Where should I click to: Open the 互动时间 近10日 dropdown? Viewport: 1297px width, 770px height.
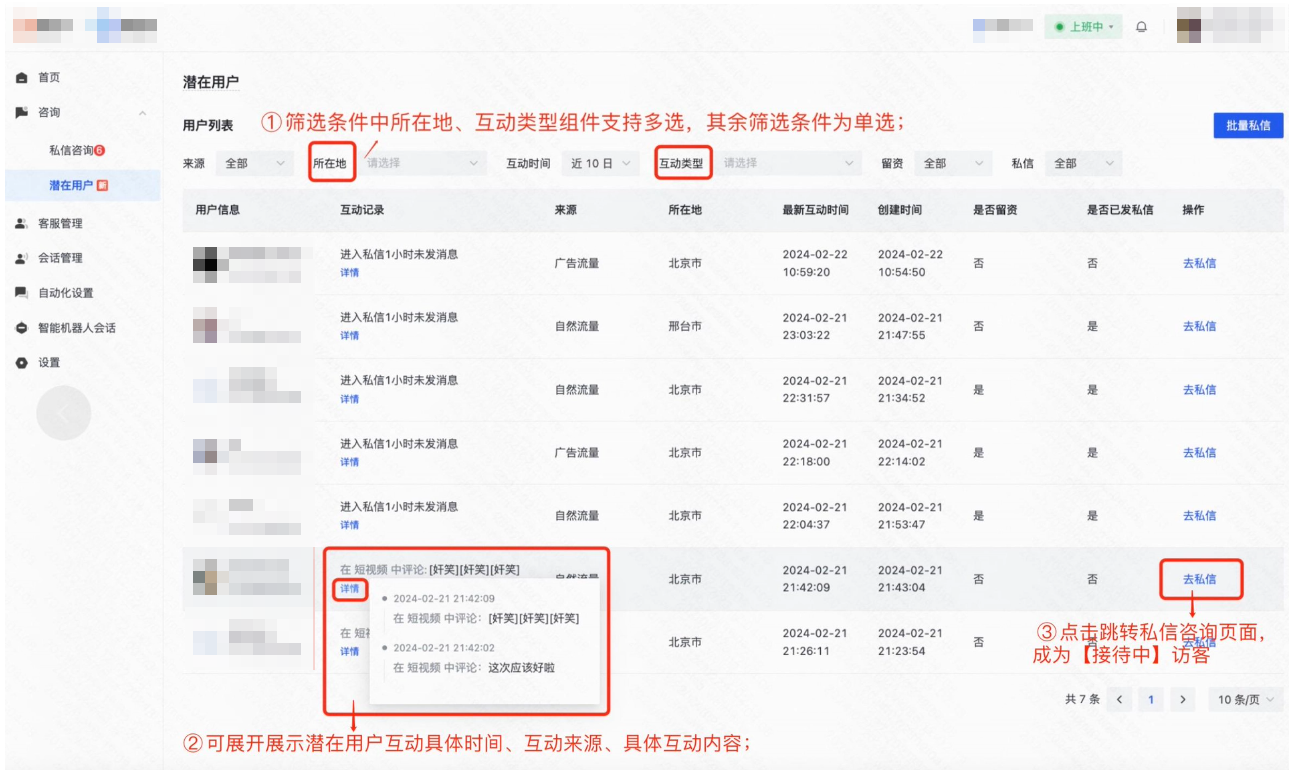pos(601,163)
